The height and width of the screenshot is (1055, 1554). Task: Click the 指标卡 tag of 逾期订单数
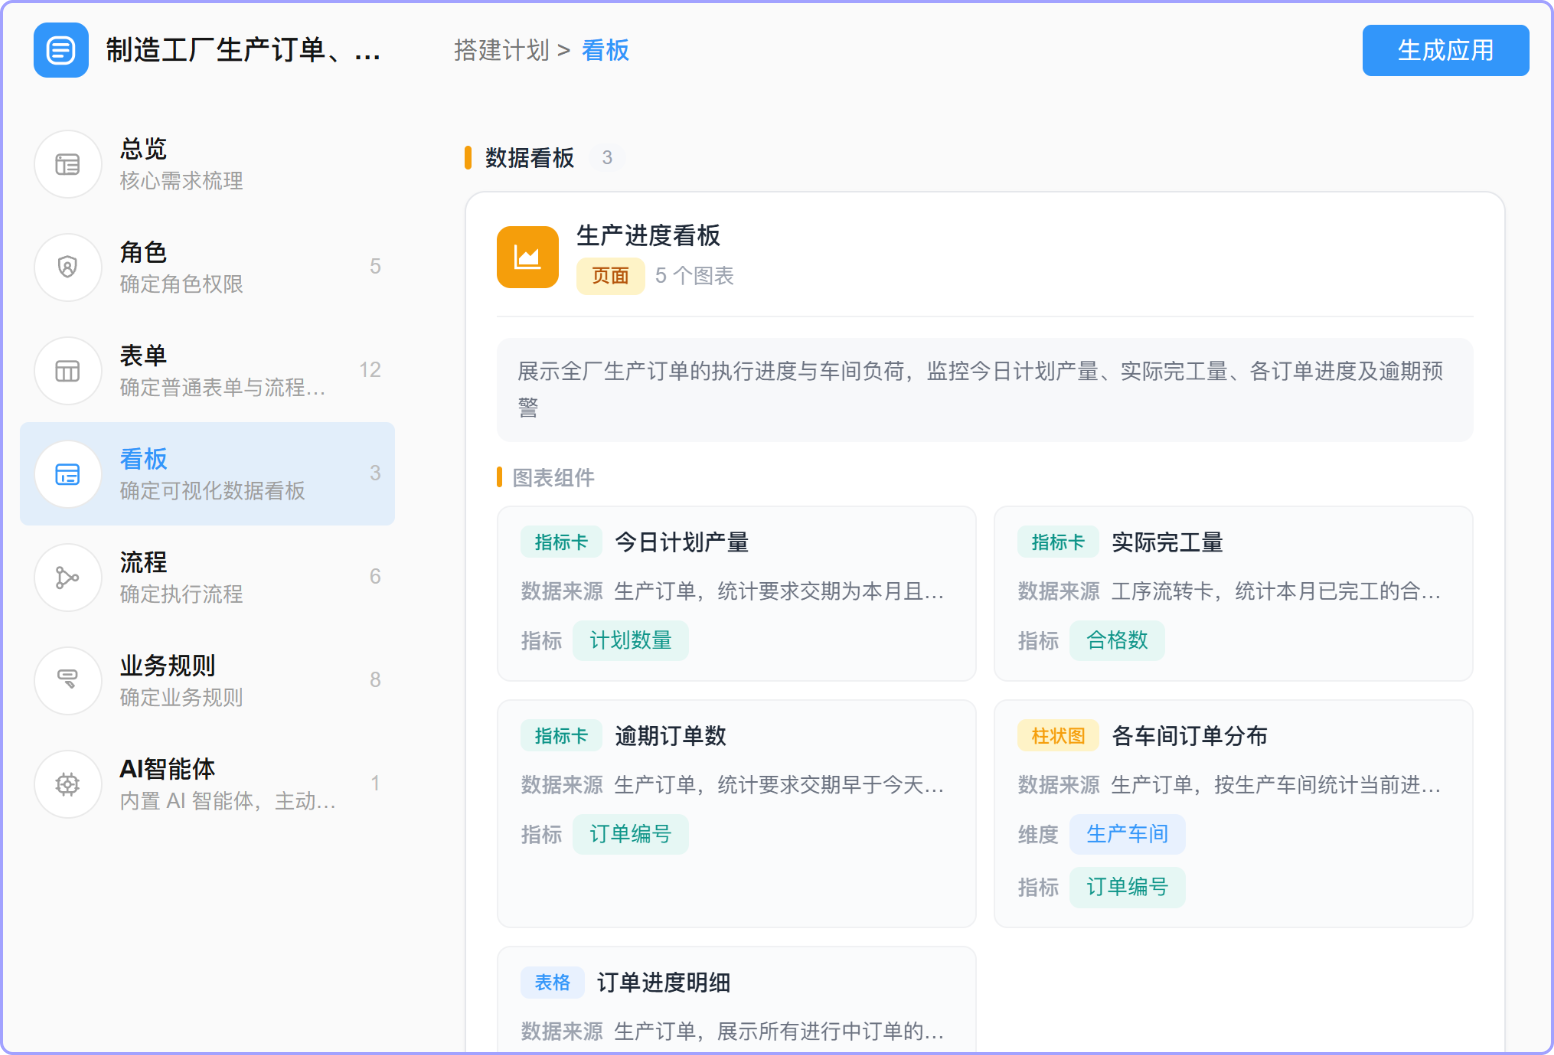tap(561, 736)
